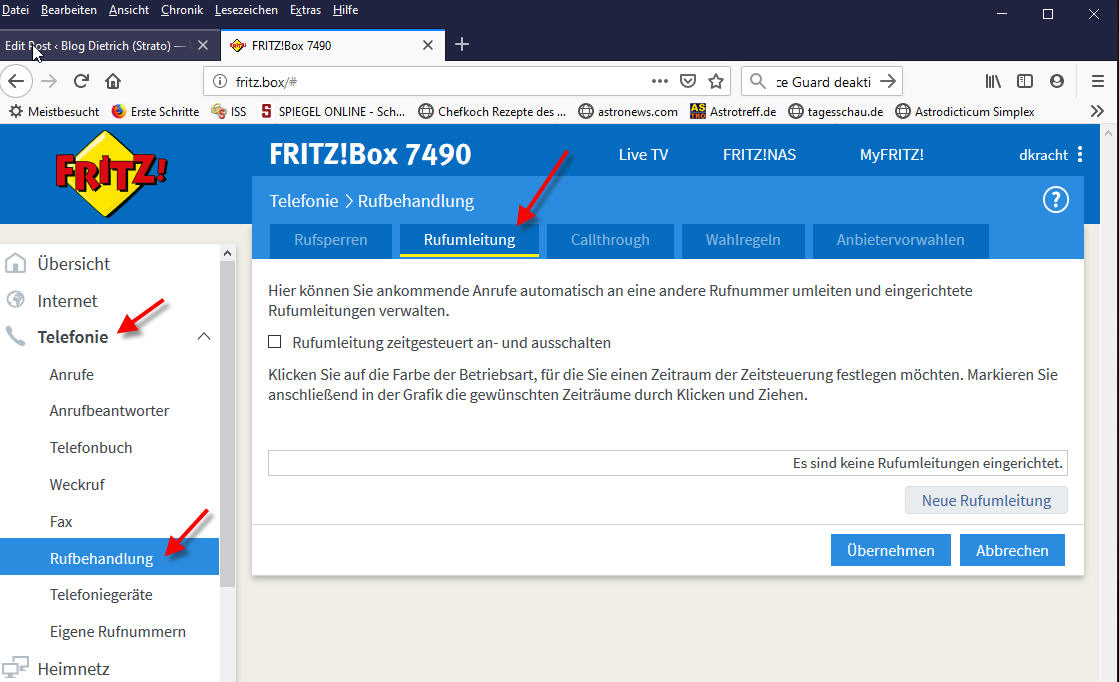Switch to the Wahlregeln tab
The image size is (1119, 682).
click(x=742, y=240)
